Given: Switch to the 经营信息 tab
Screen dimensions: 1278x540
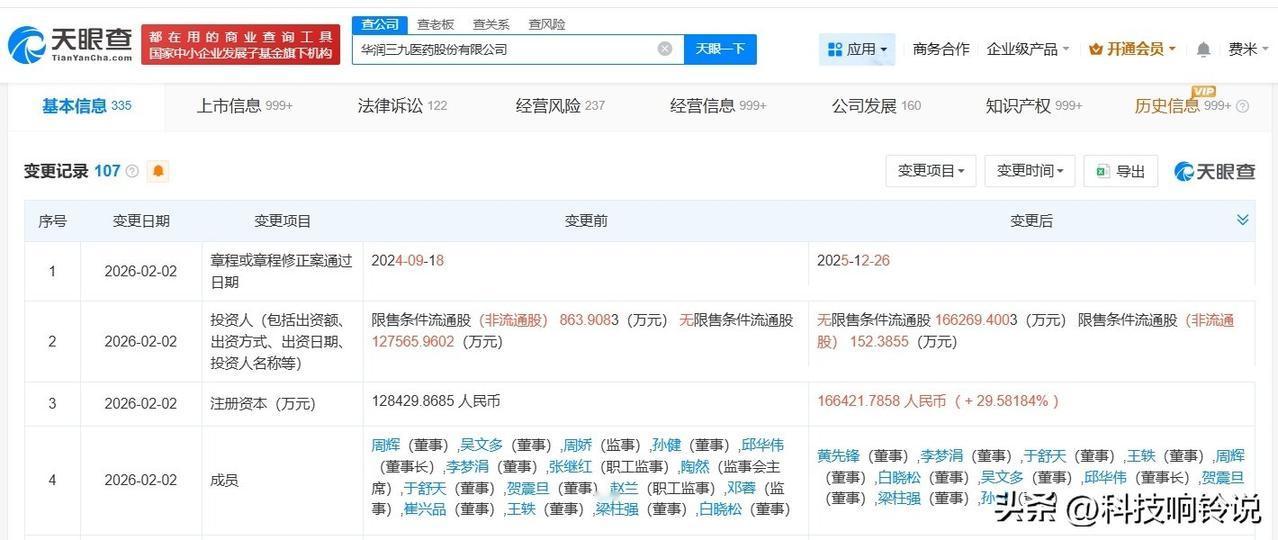Looking at the screenshot, I should (718, 106).
